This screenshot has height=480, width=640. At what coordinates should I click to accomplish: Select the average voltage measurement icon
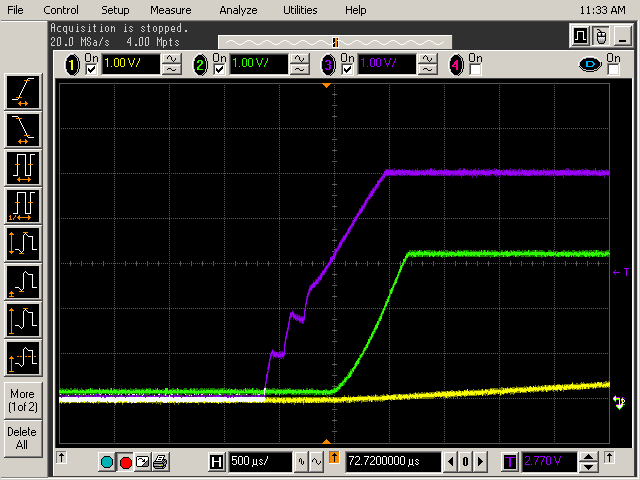tap(23, 358)
